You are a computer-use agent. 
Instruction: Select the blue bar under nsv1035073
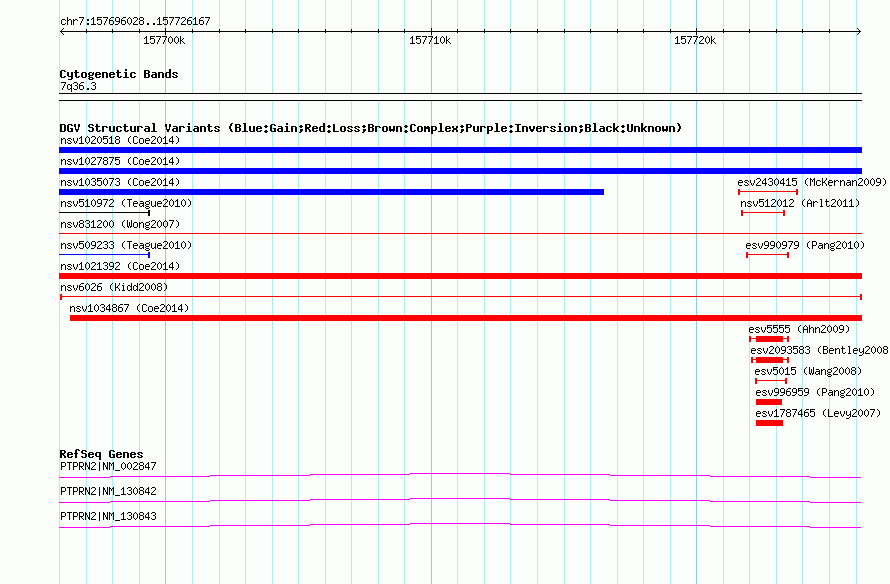coord(331,192)
